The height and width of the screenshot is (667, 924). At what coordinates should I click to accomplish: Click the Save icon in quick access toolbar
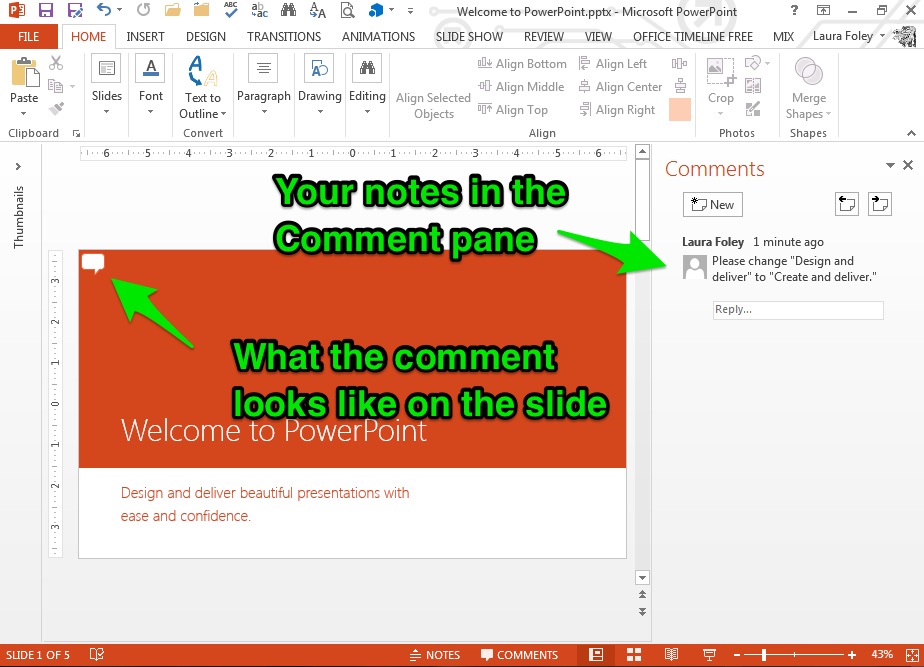45,10
